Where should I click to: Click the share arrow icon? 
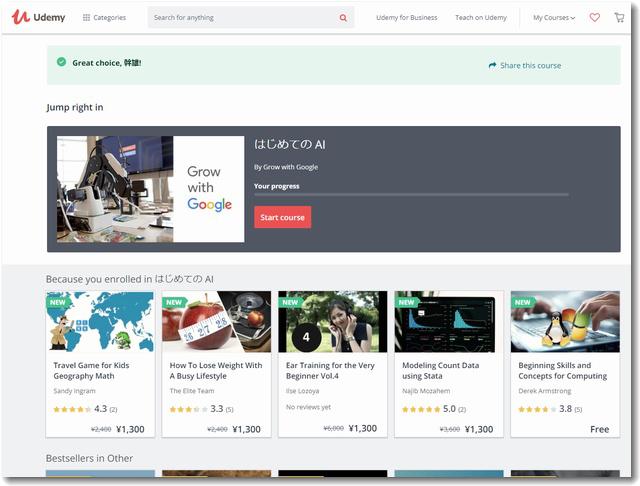tap(492, 65)
